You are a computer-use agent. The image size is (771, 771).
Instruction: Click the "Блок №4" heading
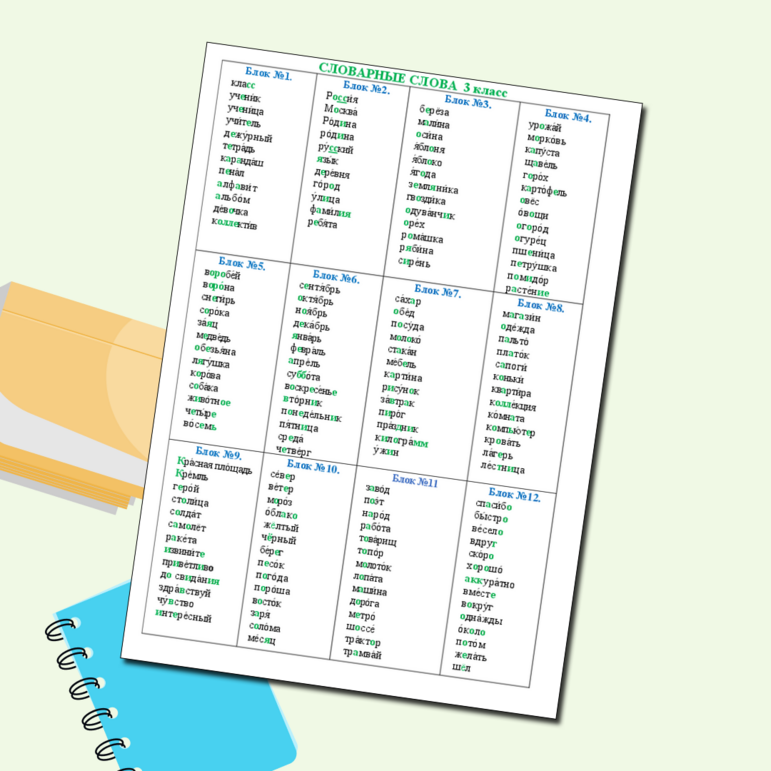point(568,116)
